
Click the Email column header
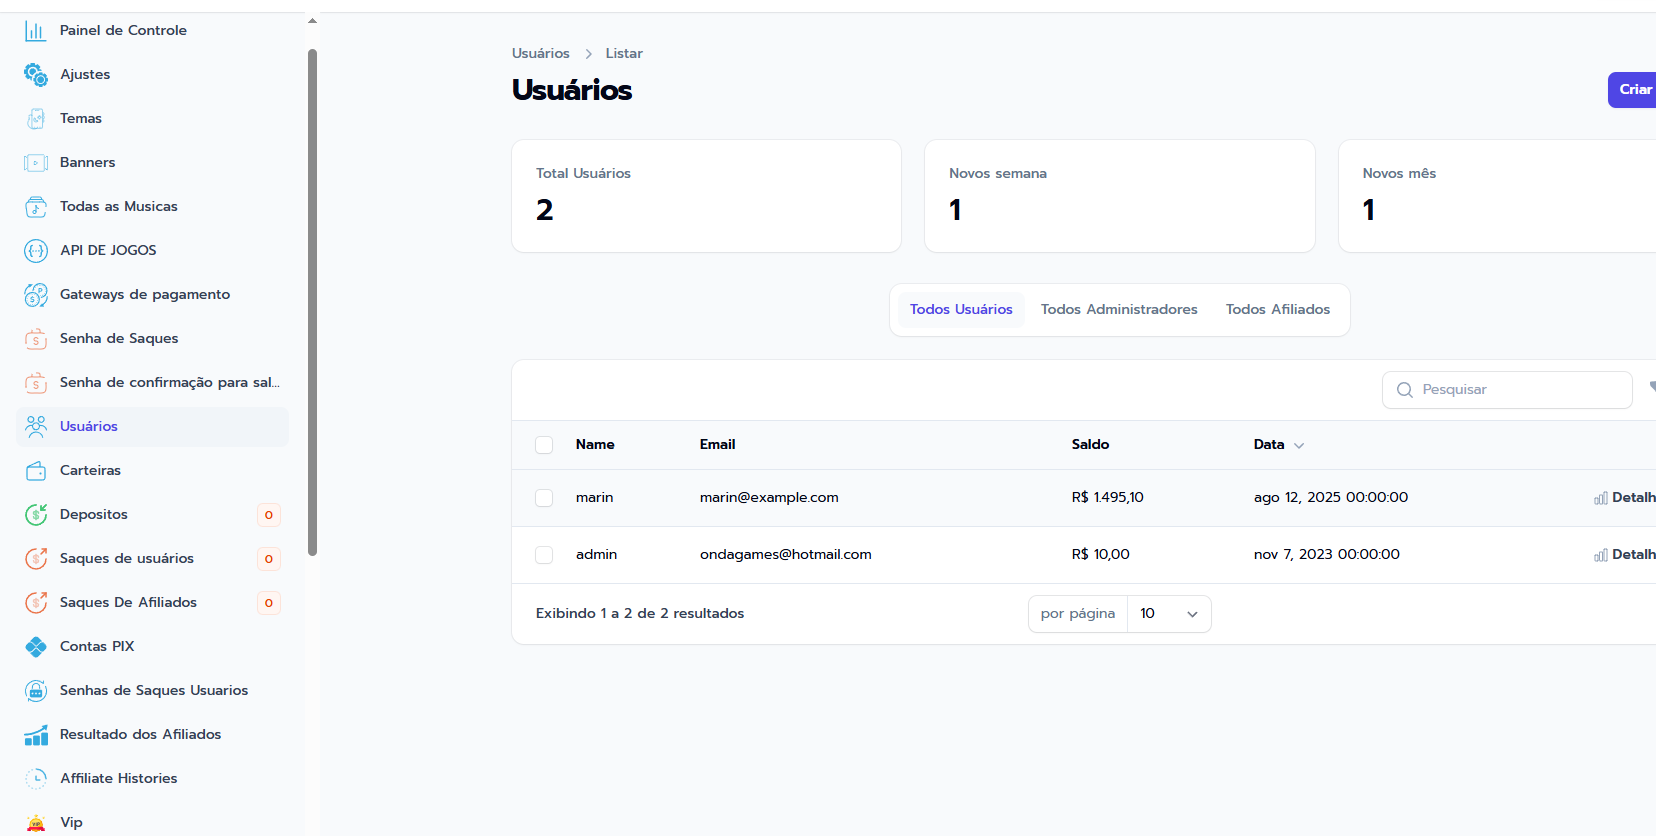coord(717,445)
